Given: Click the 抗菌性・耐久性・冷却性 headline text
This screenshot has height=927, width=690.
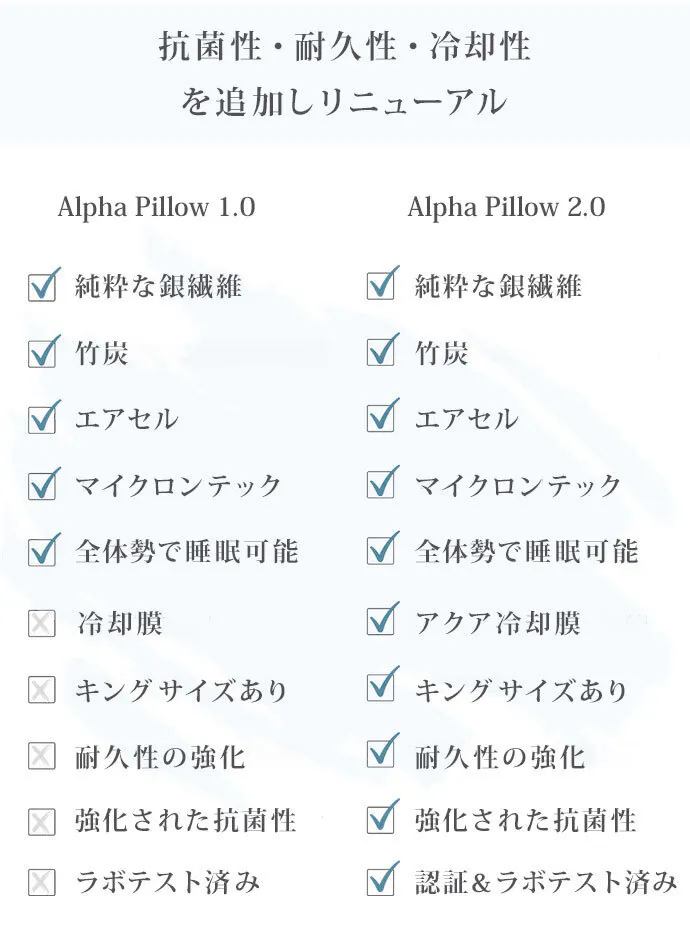Looking at the screenshot, I should [344, 47].
